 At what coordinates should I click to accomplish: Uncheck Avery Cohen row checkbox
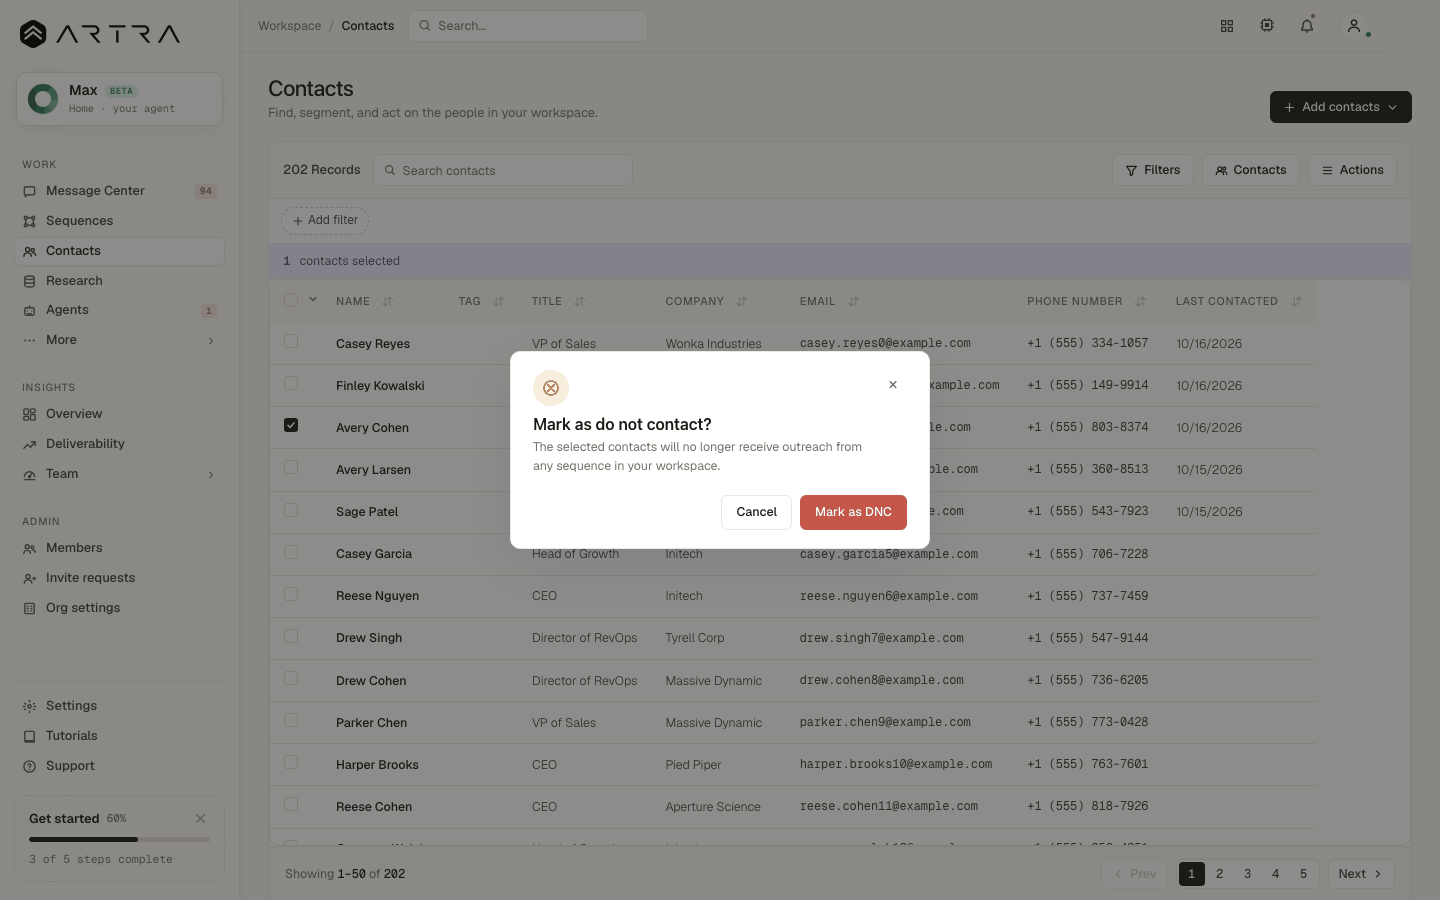tap(291, 425)
